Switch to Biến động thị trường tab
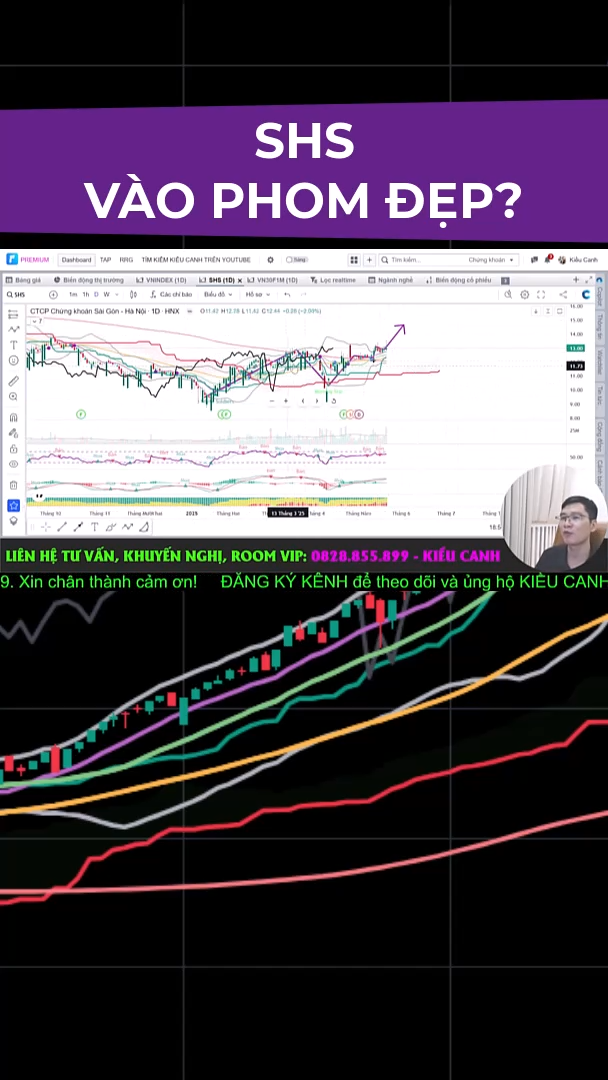The height and width of the screenshot is (1080, 608). 88,280
